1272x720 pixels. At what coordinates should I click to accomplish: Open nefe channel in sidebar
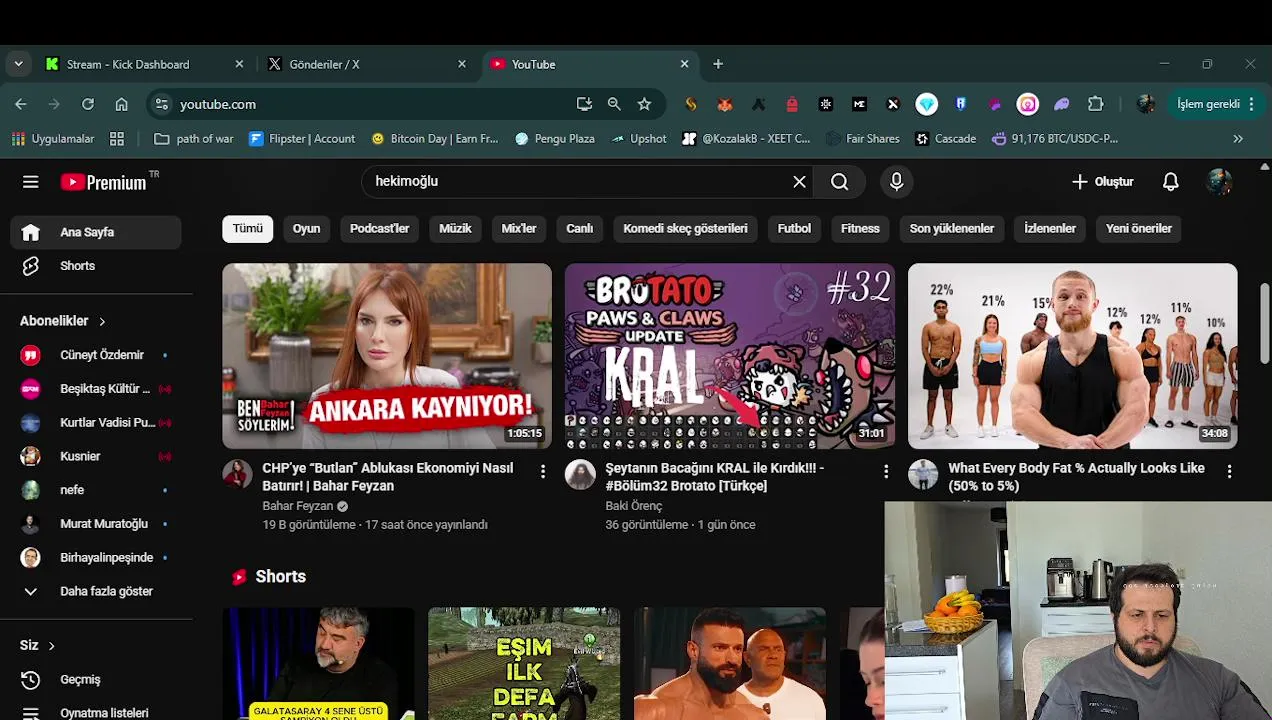click(x=96, y=490)
